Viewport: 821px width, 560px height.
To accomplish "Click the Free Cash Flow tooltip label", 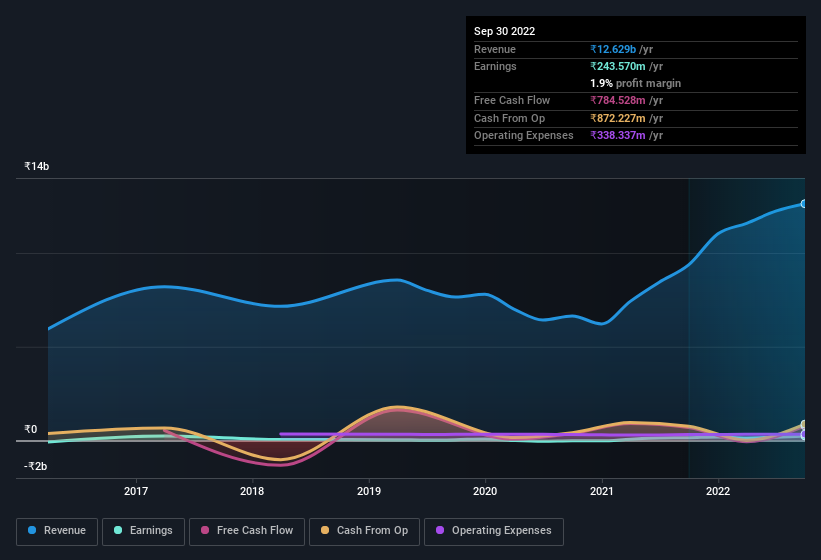I will pos(512,100).
